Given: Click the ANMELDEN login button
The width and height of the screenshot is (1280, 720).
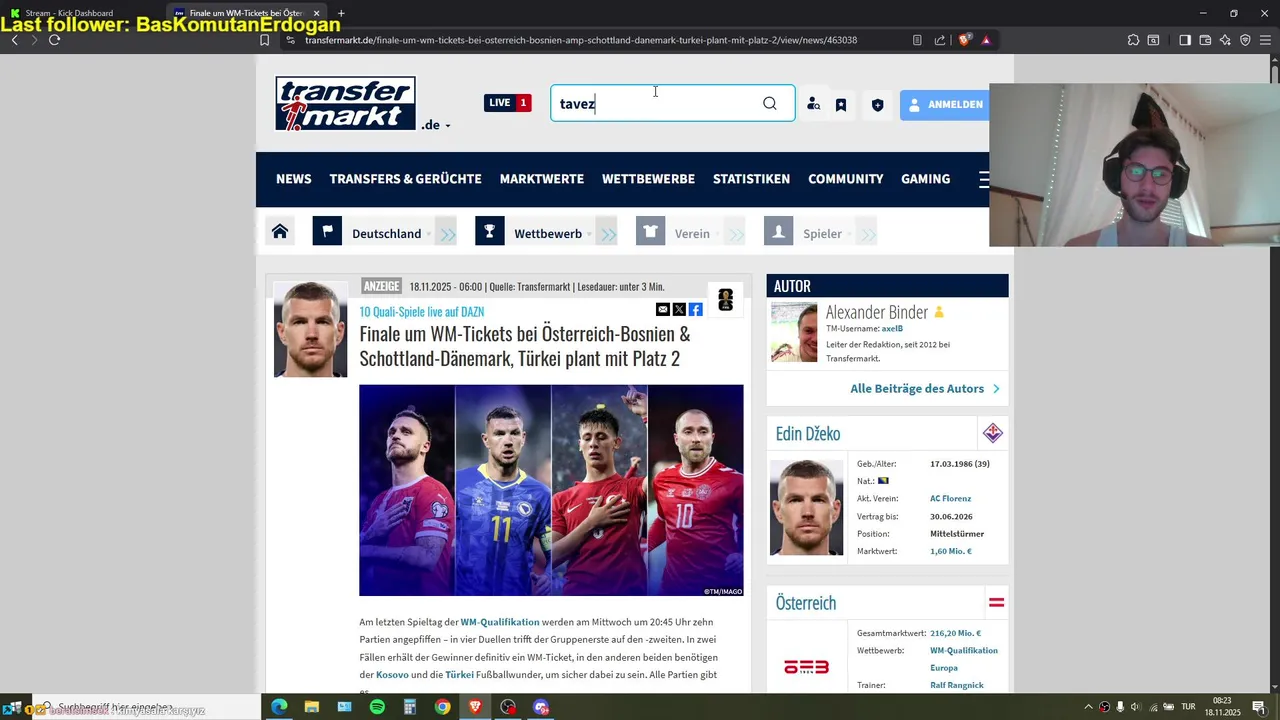Looking at the screenshot, I should click(x=945, y=104).
